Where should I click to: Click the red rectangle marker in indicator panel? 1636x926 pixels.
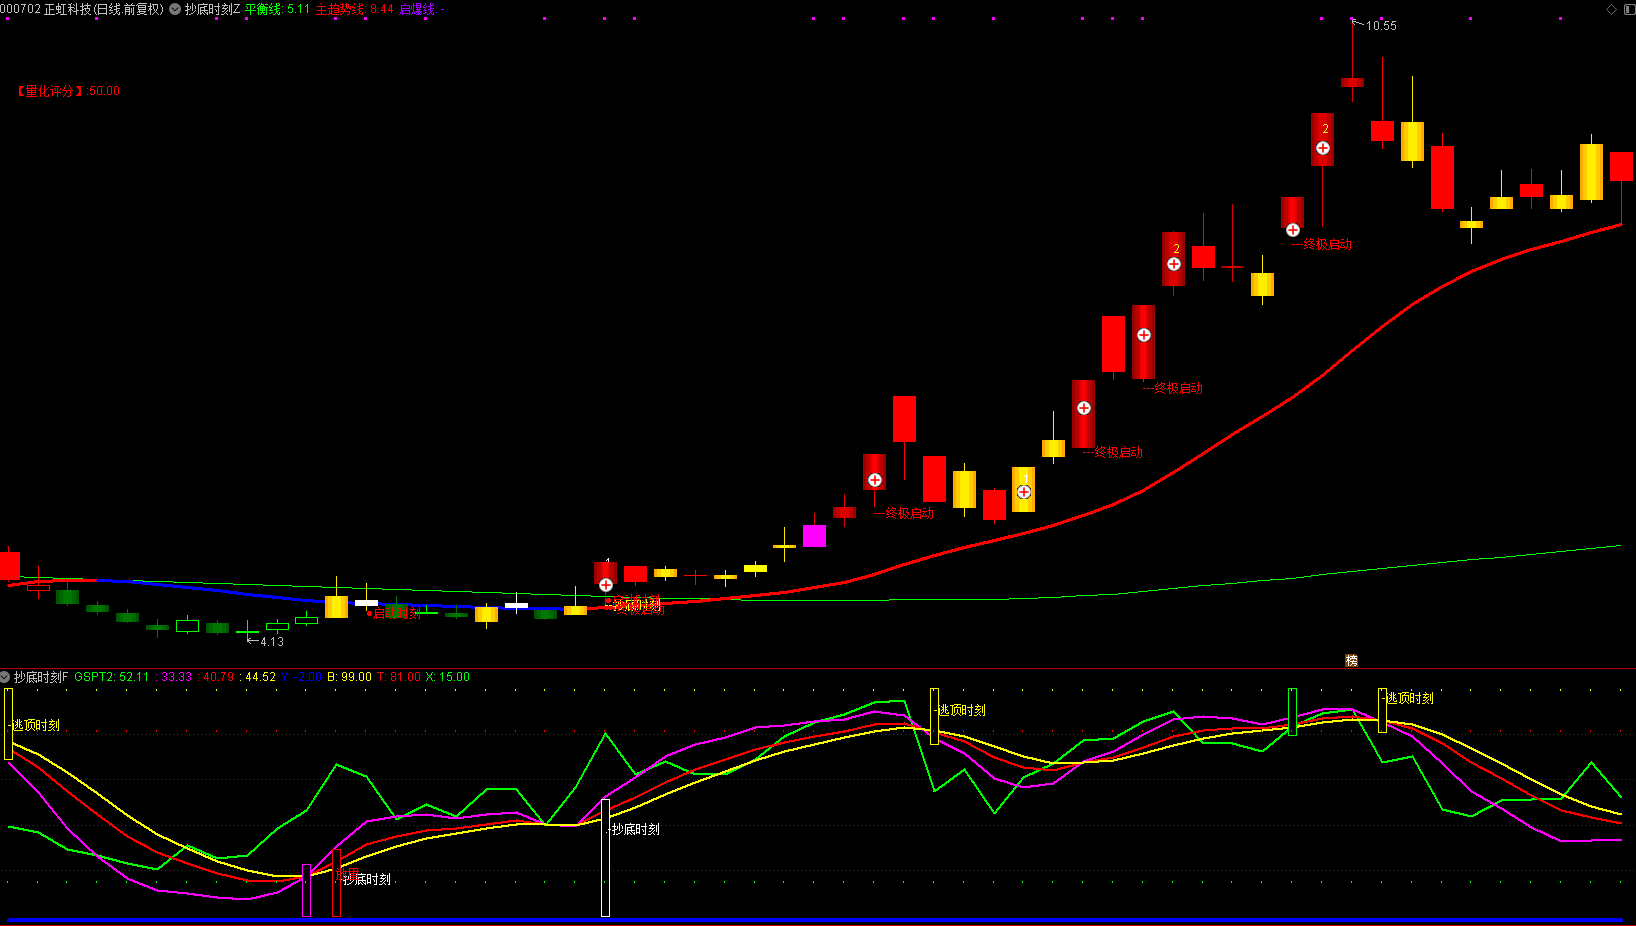pos(336,883)
